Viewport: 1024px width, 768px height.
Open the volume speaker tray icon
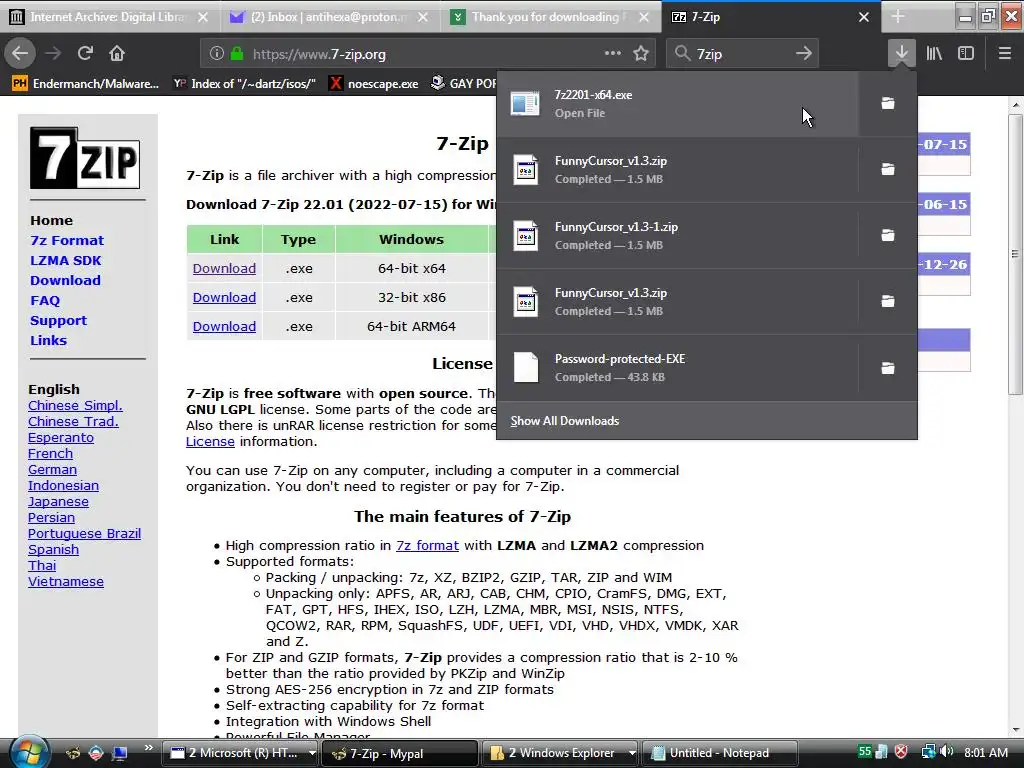coord(948,752)
